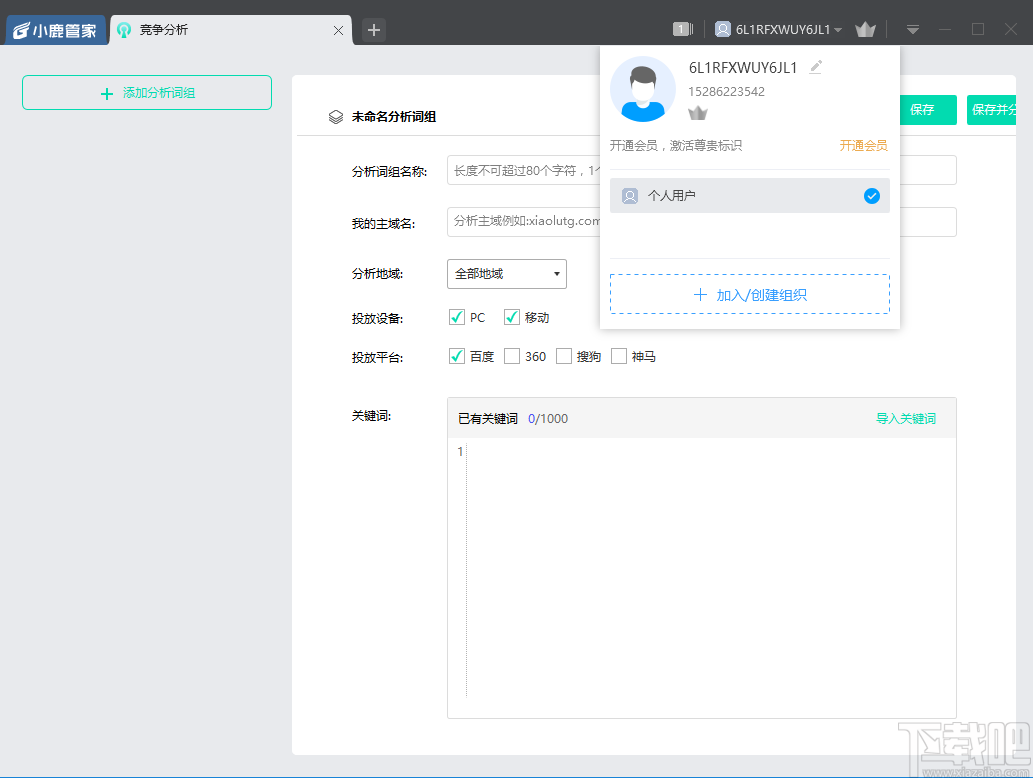This screenshot has width=1033, height=778.
Task: Click the pencil icon to edit username
Action: pyautogui.click(x=815, y=66)
